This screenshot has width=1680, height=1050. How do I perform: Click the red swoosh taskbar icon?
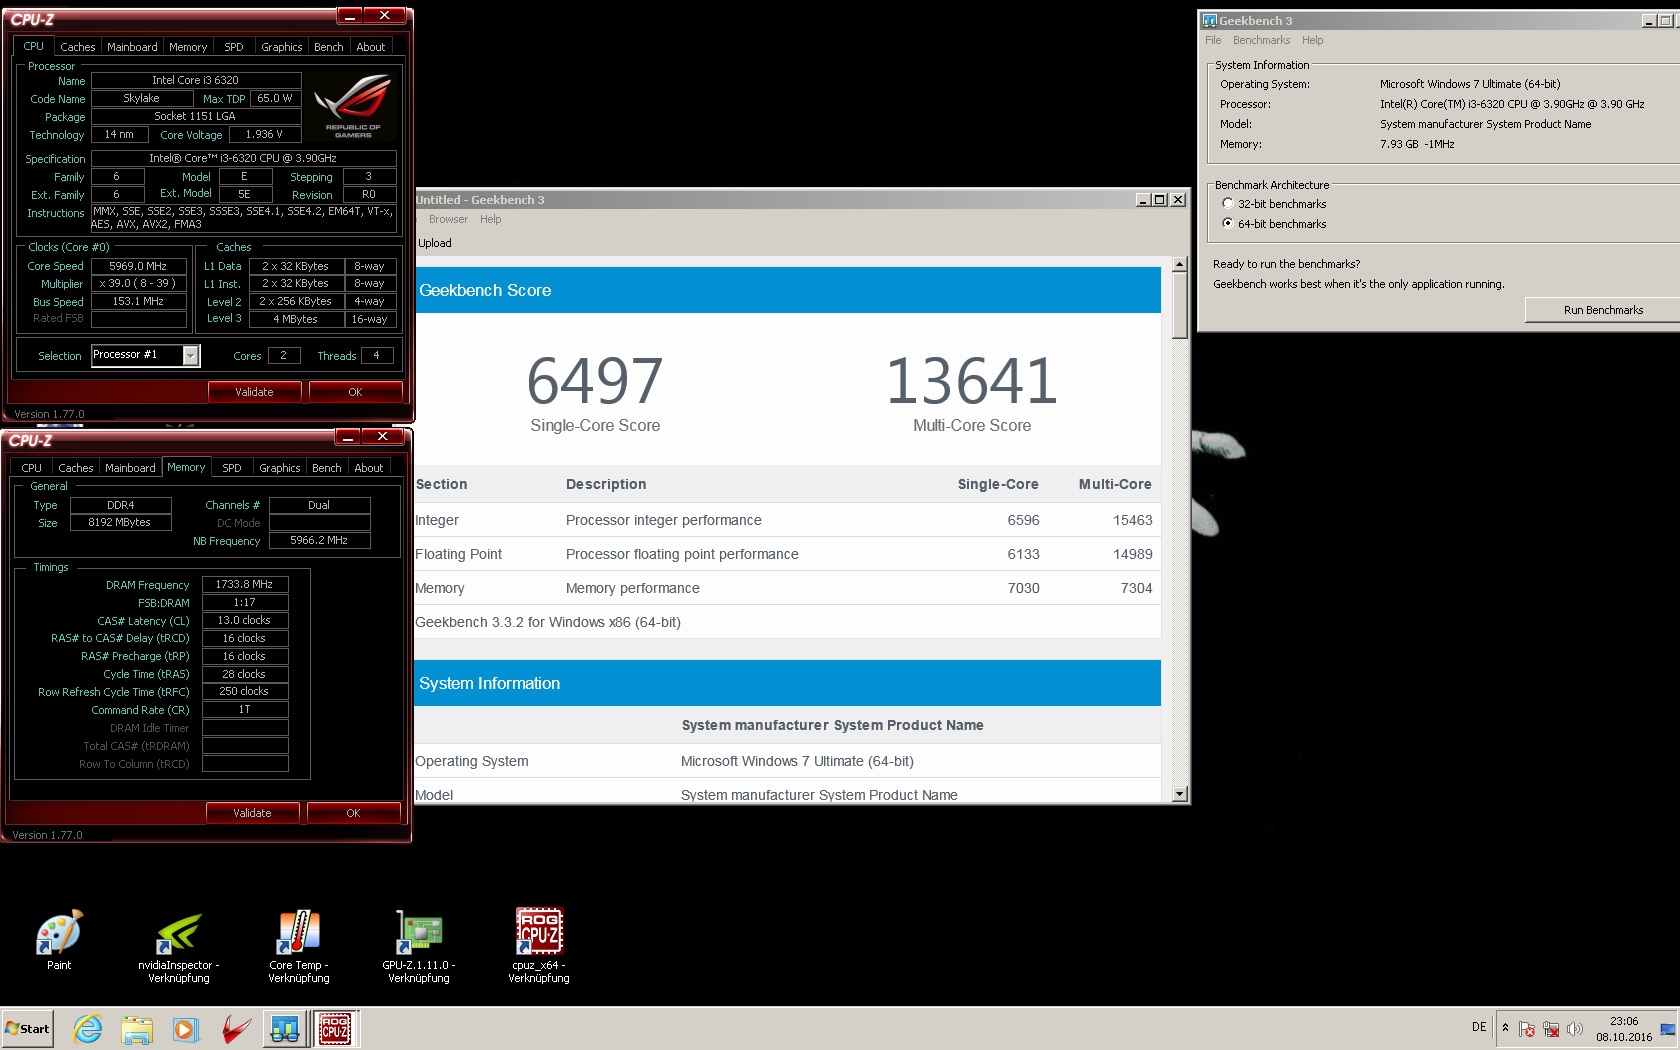pos(236,1029)
